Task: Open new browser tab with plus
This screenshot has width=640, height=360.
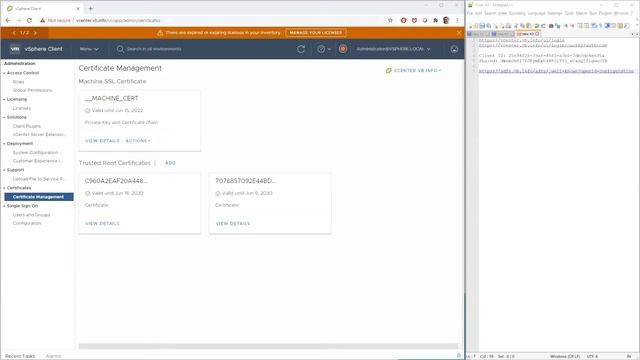Action: [91, 8]
